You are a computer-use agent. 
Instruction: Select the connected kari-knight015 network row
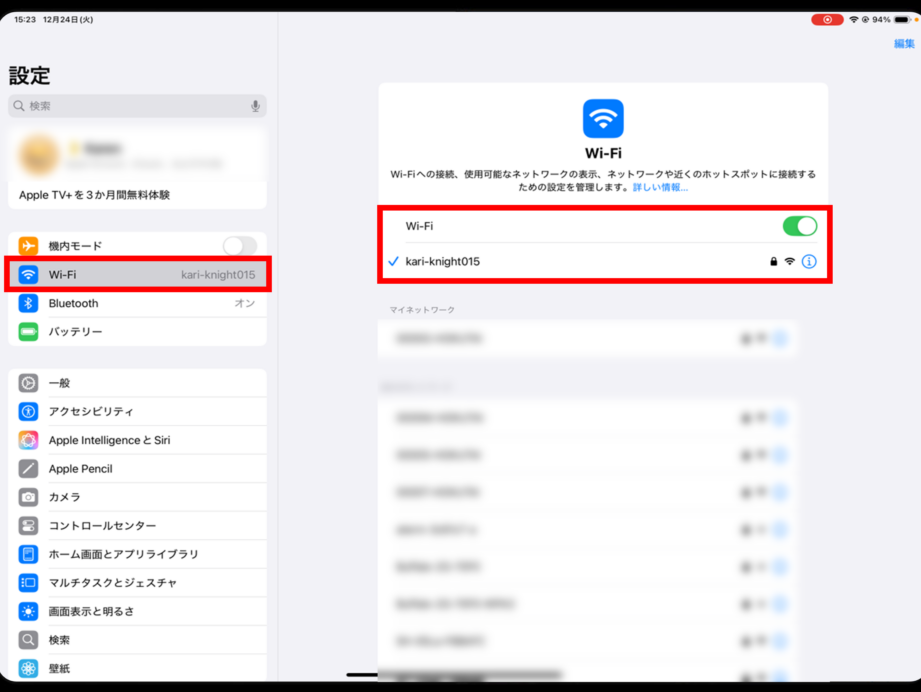pyautogui.click(x=603, y=261)
